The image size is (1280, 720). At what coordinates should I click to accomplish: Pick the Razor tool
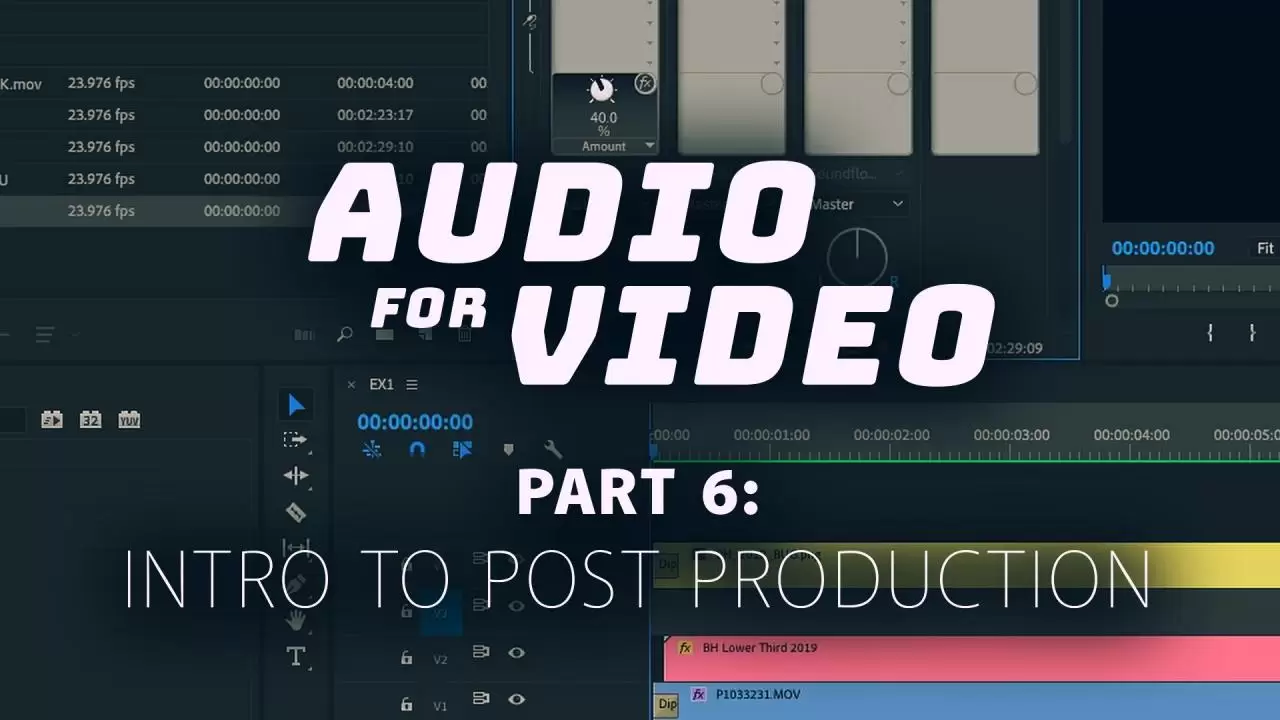pos(296,513)
